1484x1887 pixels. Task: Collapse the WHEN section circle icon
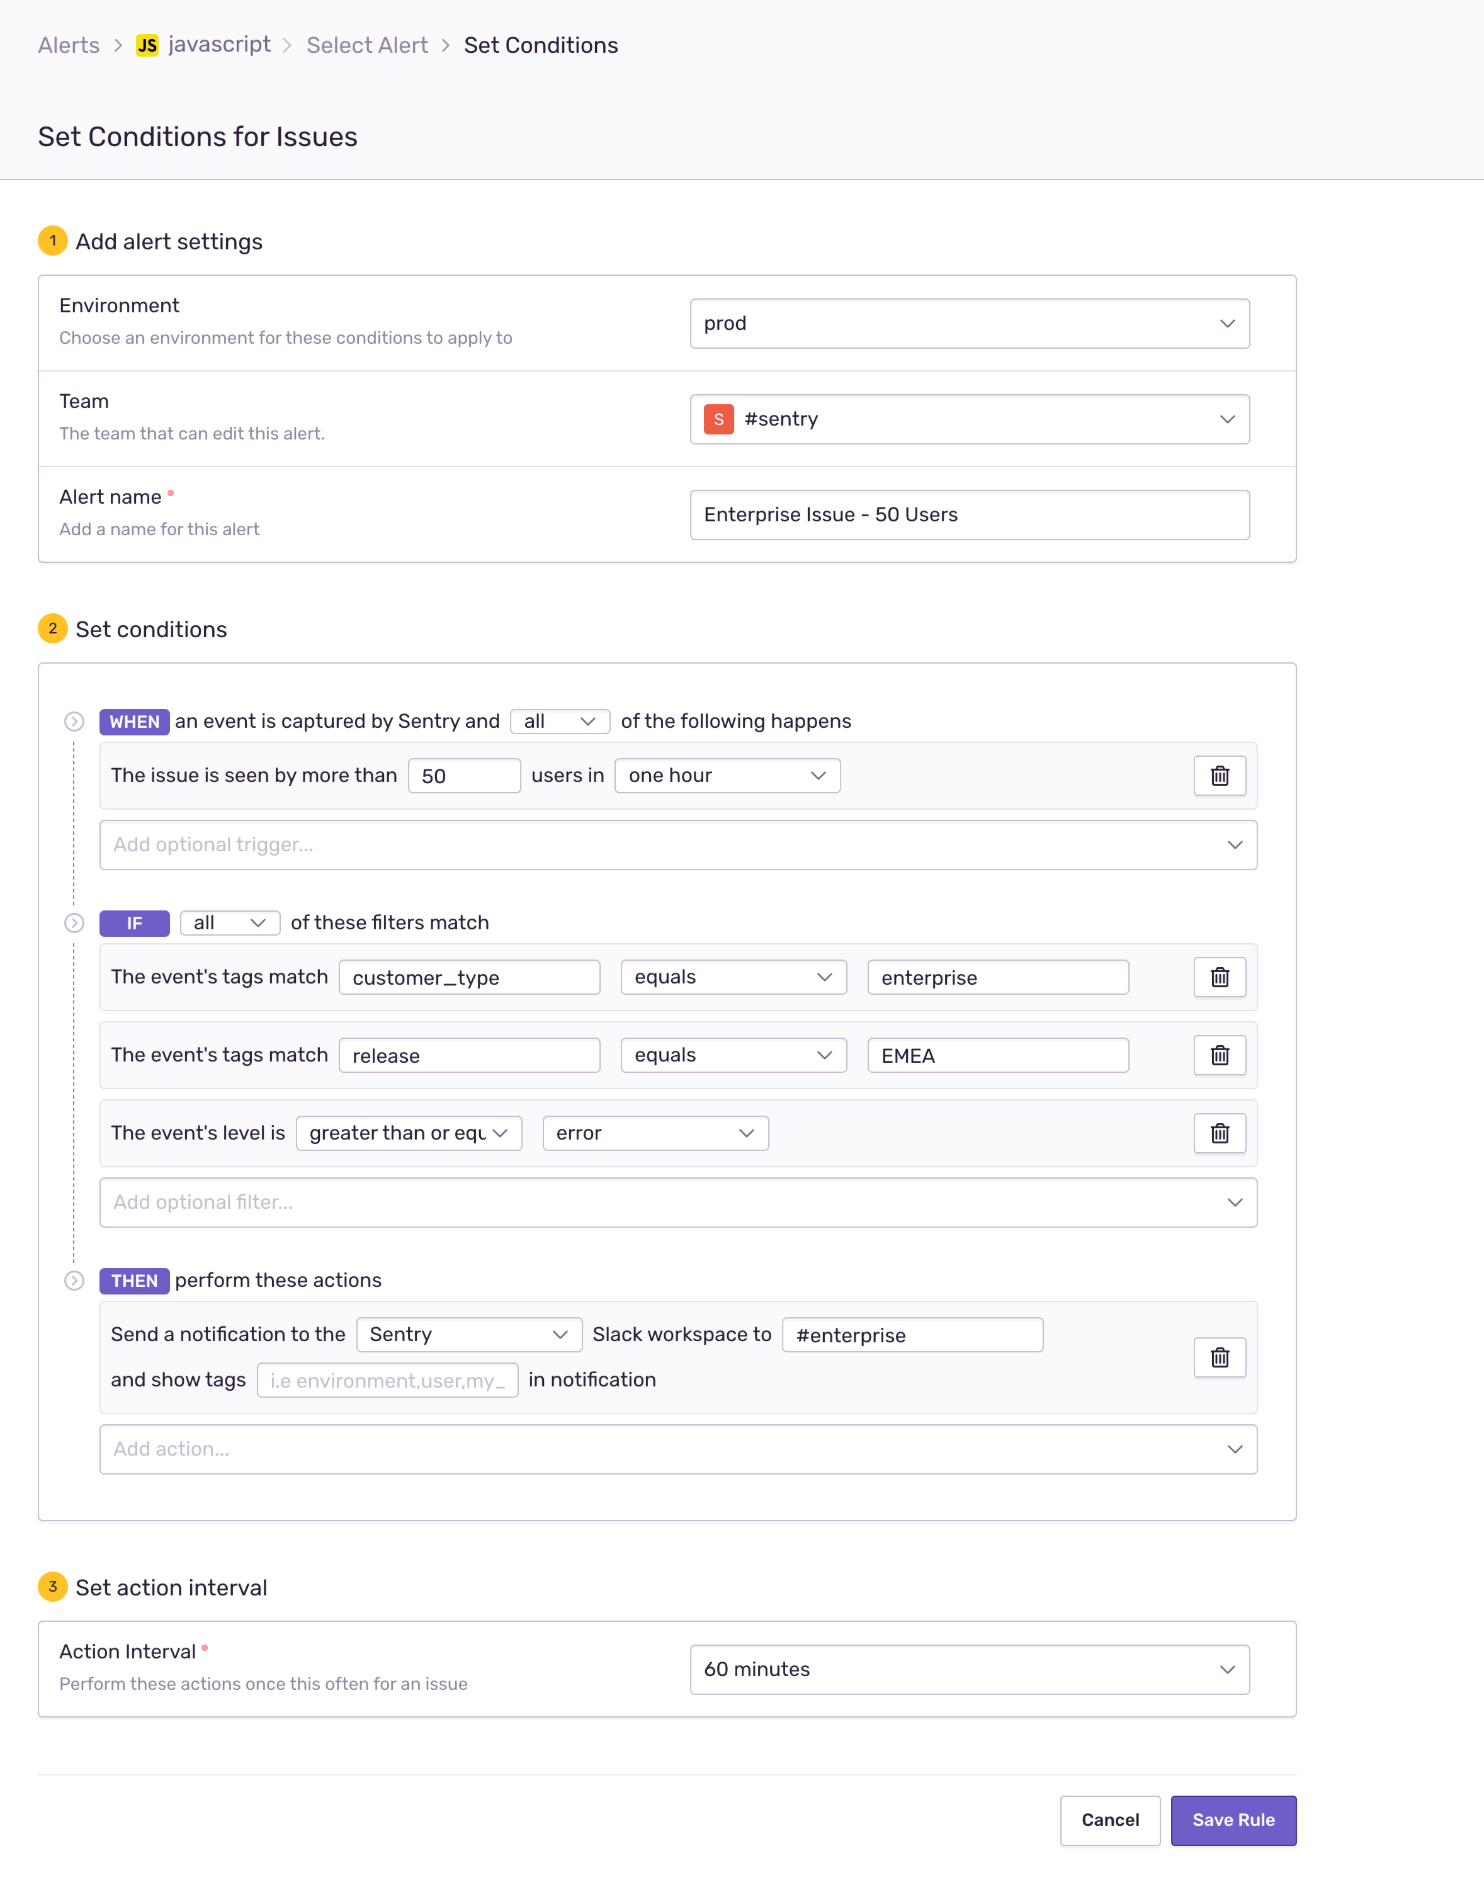pos(74,722)
